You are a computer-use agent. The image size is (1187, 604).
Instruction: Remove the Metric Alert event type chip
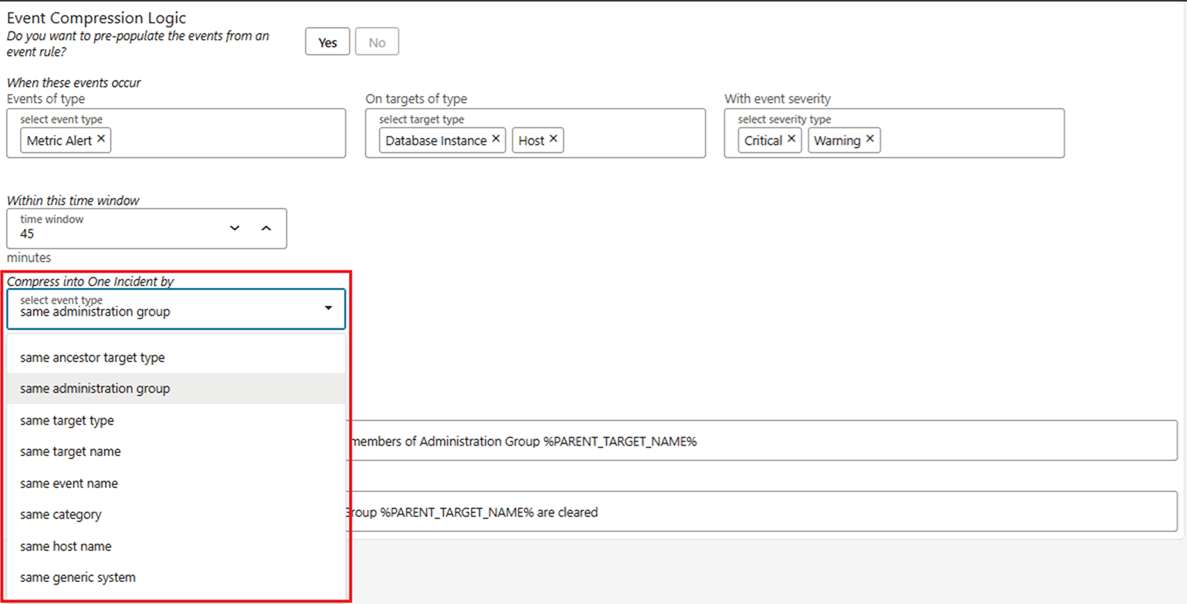point(101,140)
